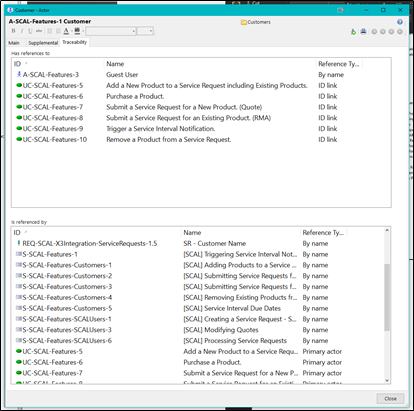Image resolution: width=414 pixels, height=411 pixels.
Task: Switch to the Supplemental tab
Action: (43, 43)
